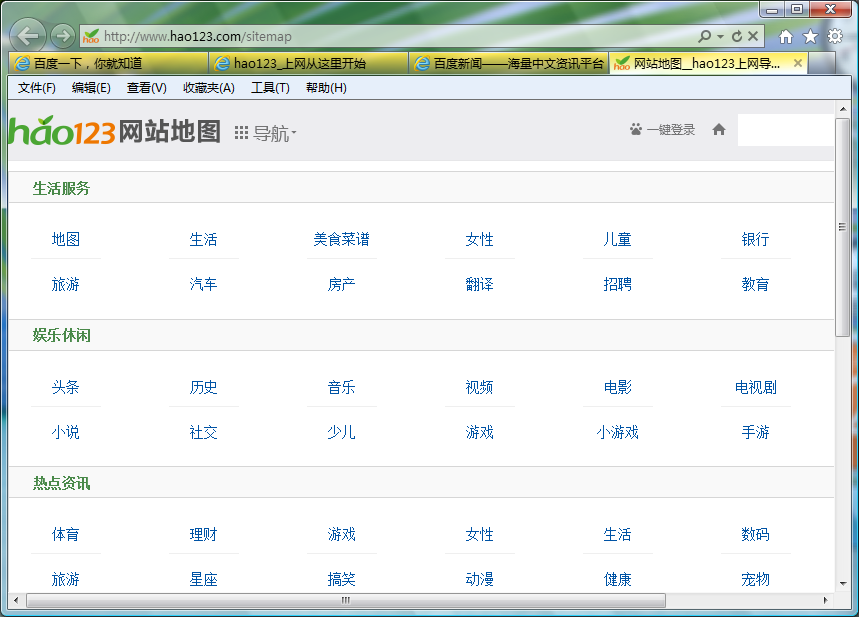Image resolution: width=859 pixels, height=617 pixels.
Task: Open the 房产 link
Action: tap(341, 284)
